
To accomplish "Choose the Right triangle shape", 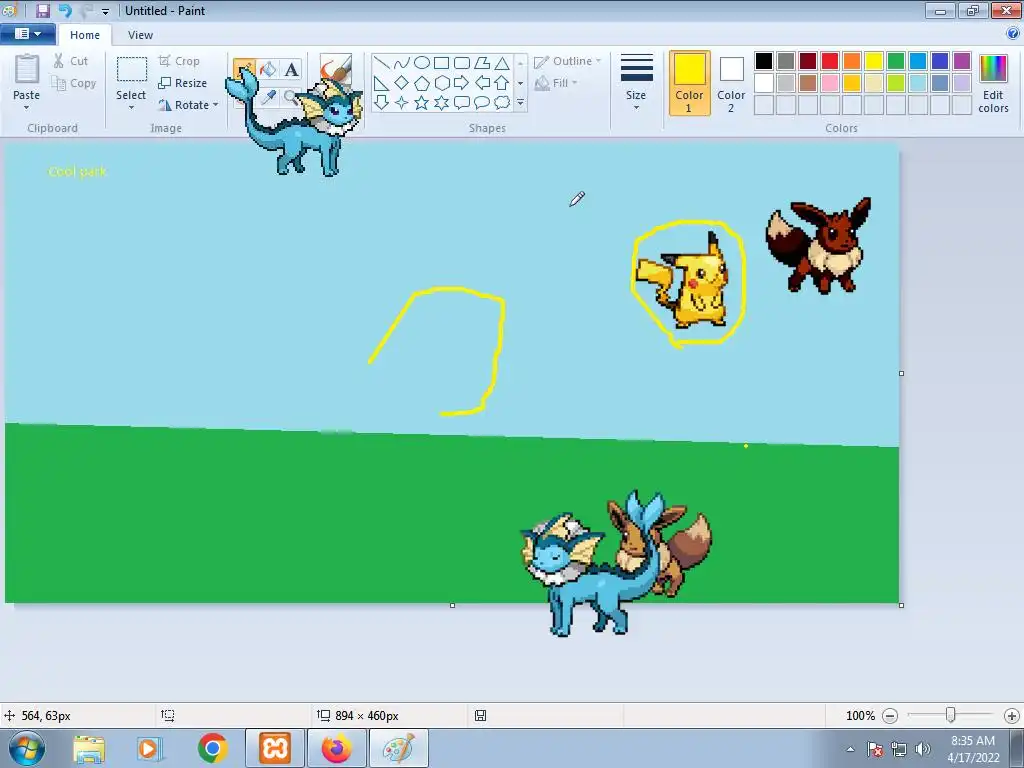I will [382, 83].
